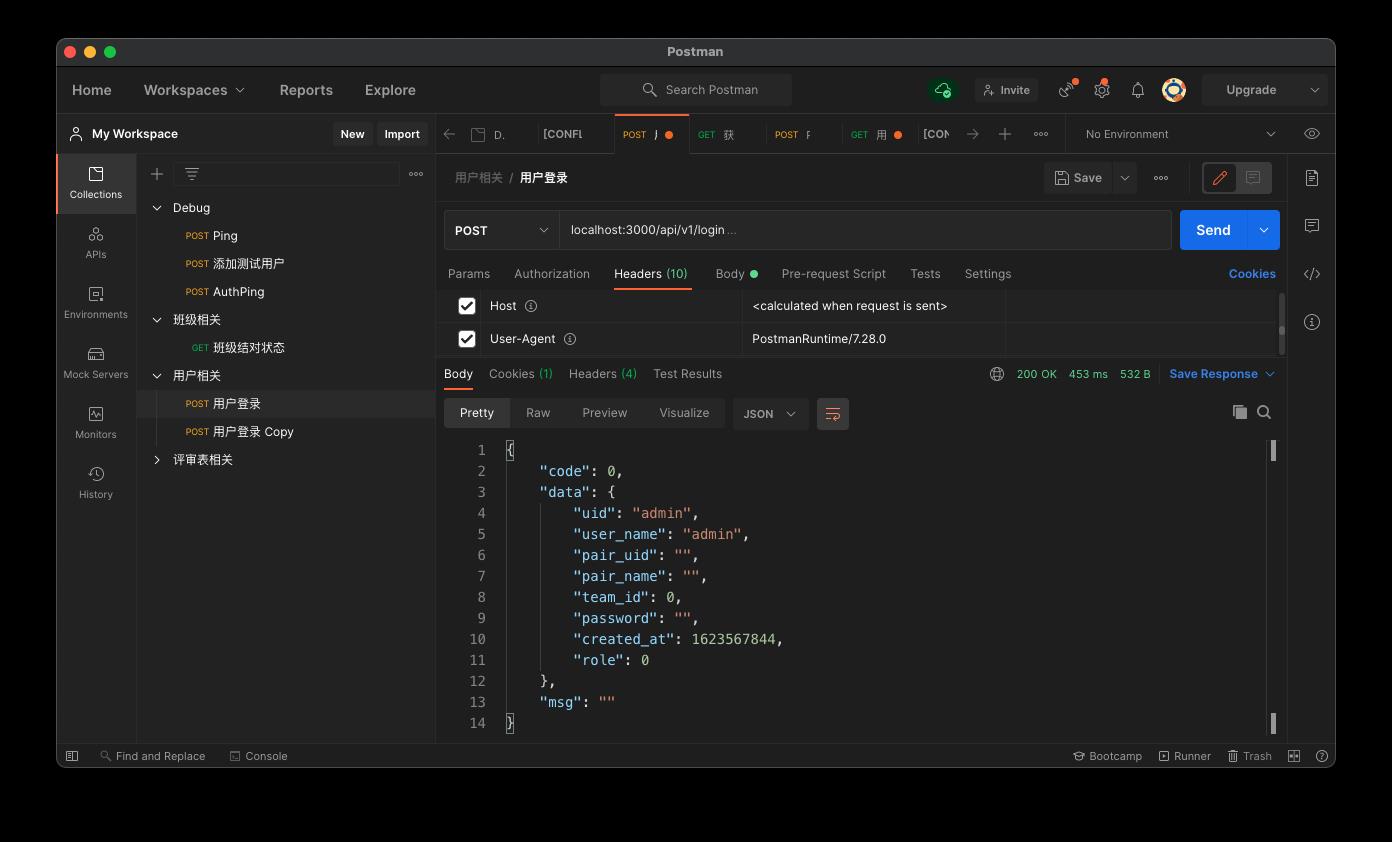Open help icon in status bar
The image size is (1392, 842).
(1322, 756)
